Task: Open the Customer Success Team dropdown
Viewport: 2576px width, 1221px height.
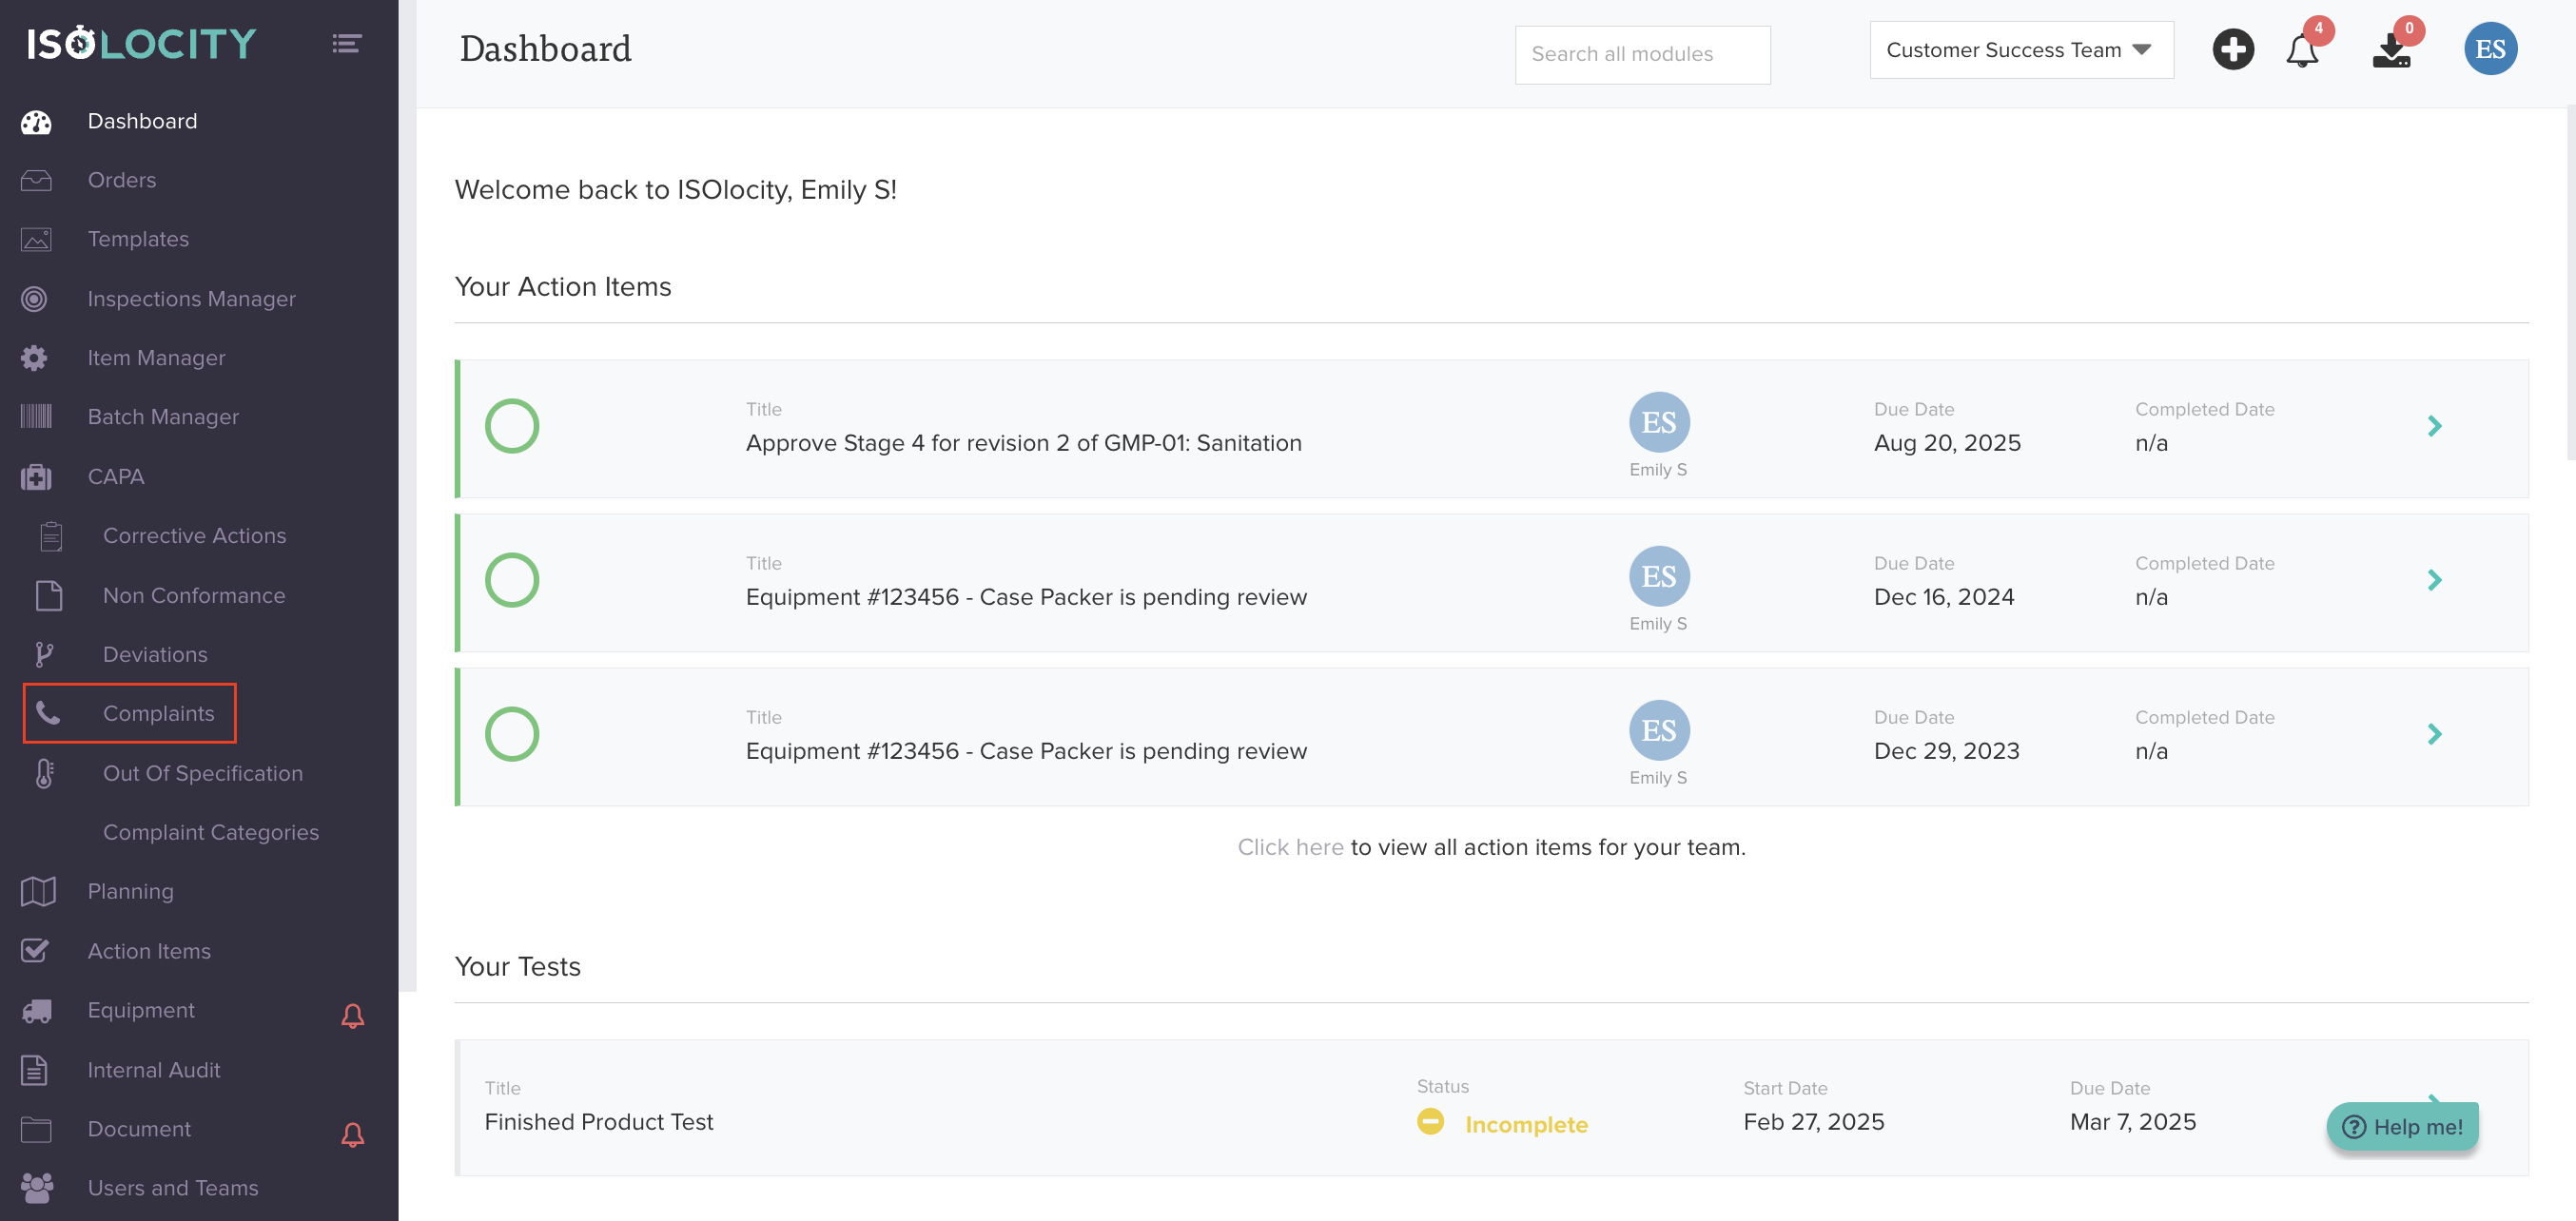Action: click(2020, 50)
